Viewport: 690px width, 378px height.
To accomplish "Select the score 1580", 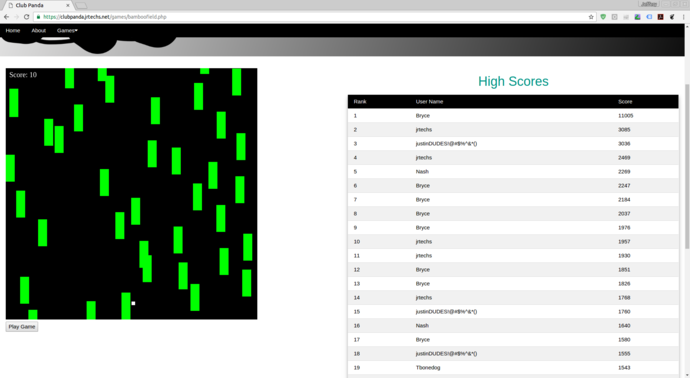I will [624, 340].
